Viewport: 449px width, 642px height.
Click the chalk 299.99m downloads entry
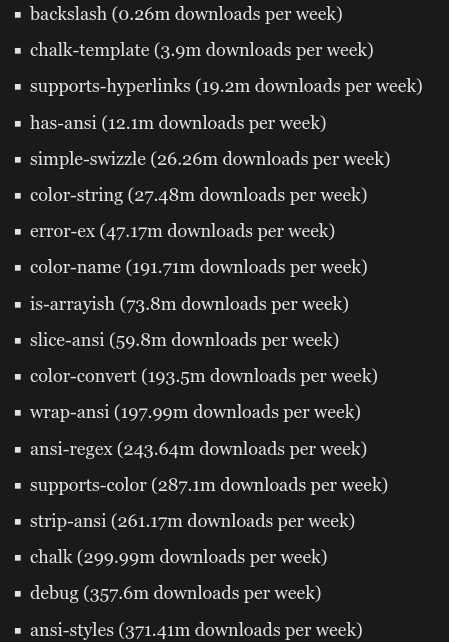[x=178, y=557]
